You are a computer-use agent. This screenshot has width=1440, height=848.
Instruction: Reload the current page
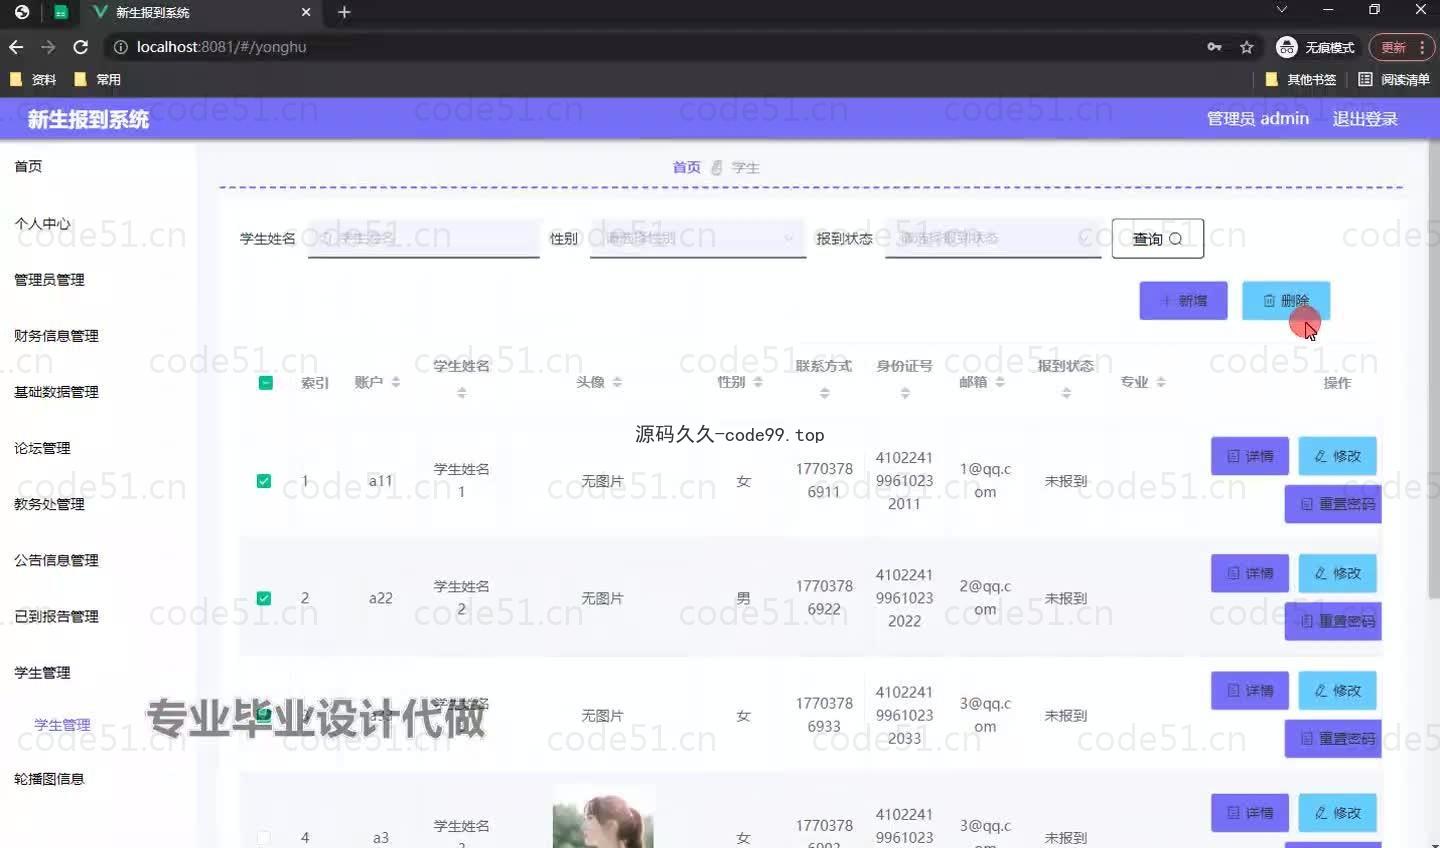click(x=81, y=47)
